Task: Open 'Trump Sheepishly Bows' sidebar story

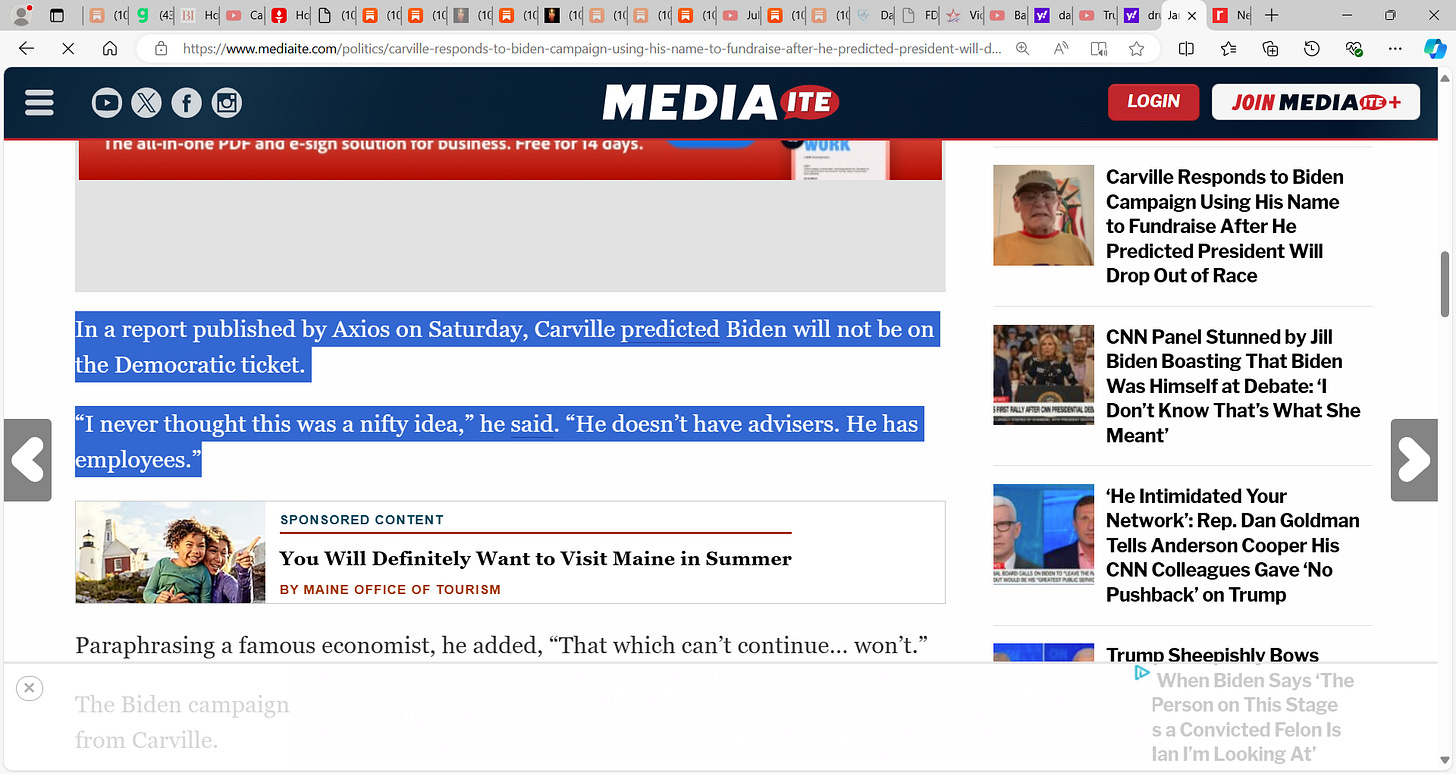Action: [1212, 654]
